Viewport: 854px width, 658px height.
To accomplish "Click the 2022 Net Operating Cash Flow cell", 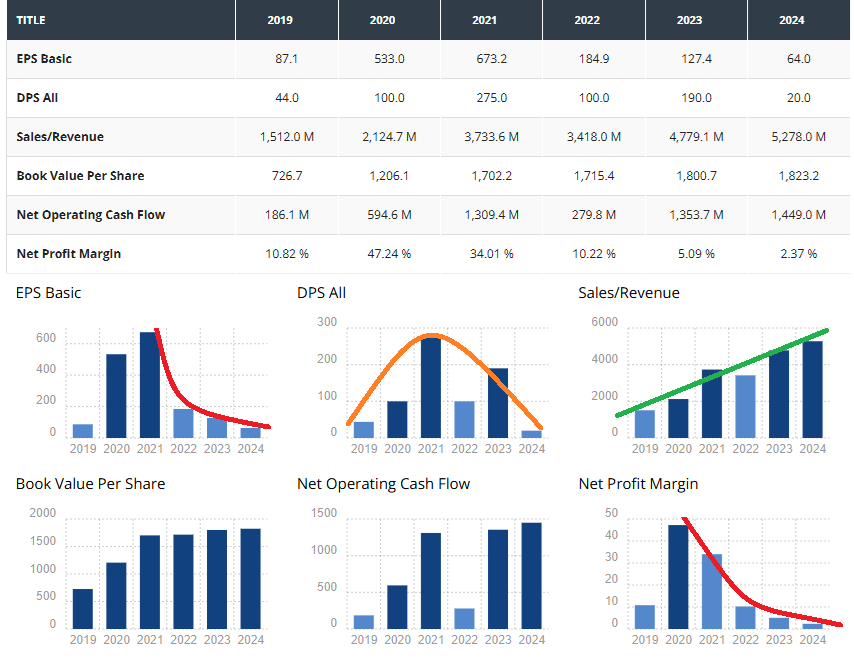I will [x=594, y=215].
